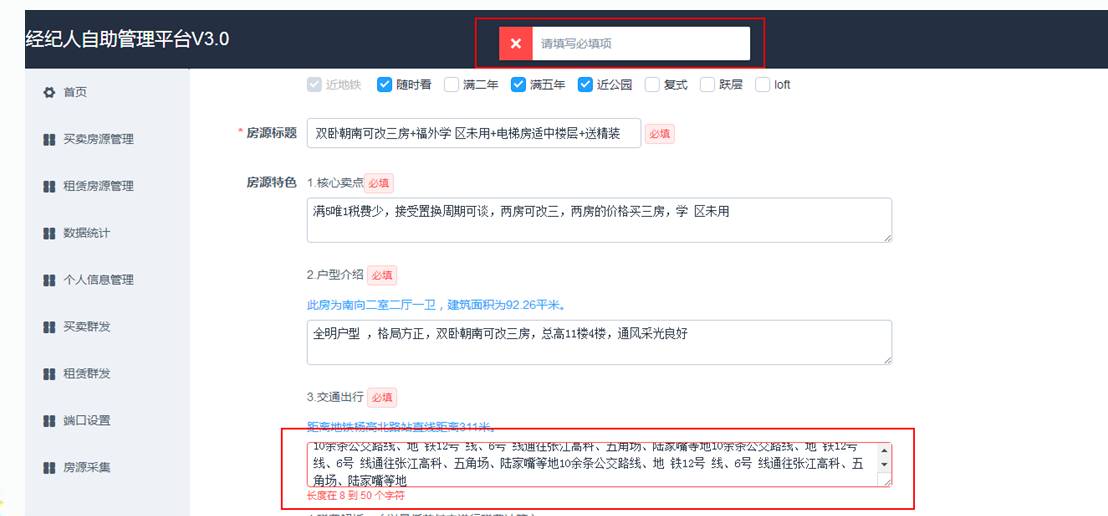Screen dimensions: 1108x516
Task: Click the gear icon beside 首页
Action: 48,92
